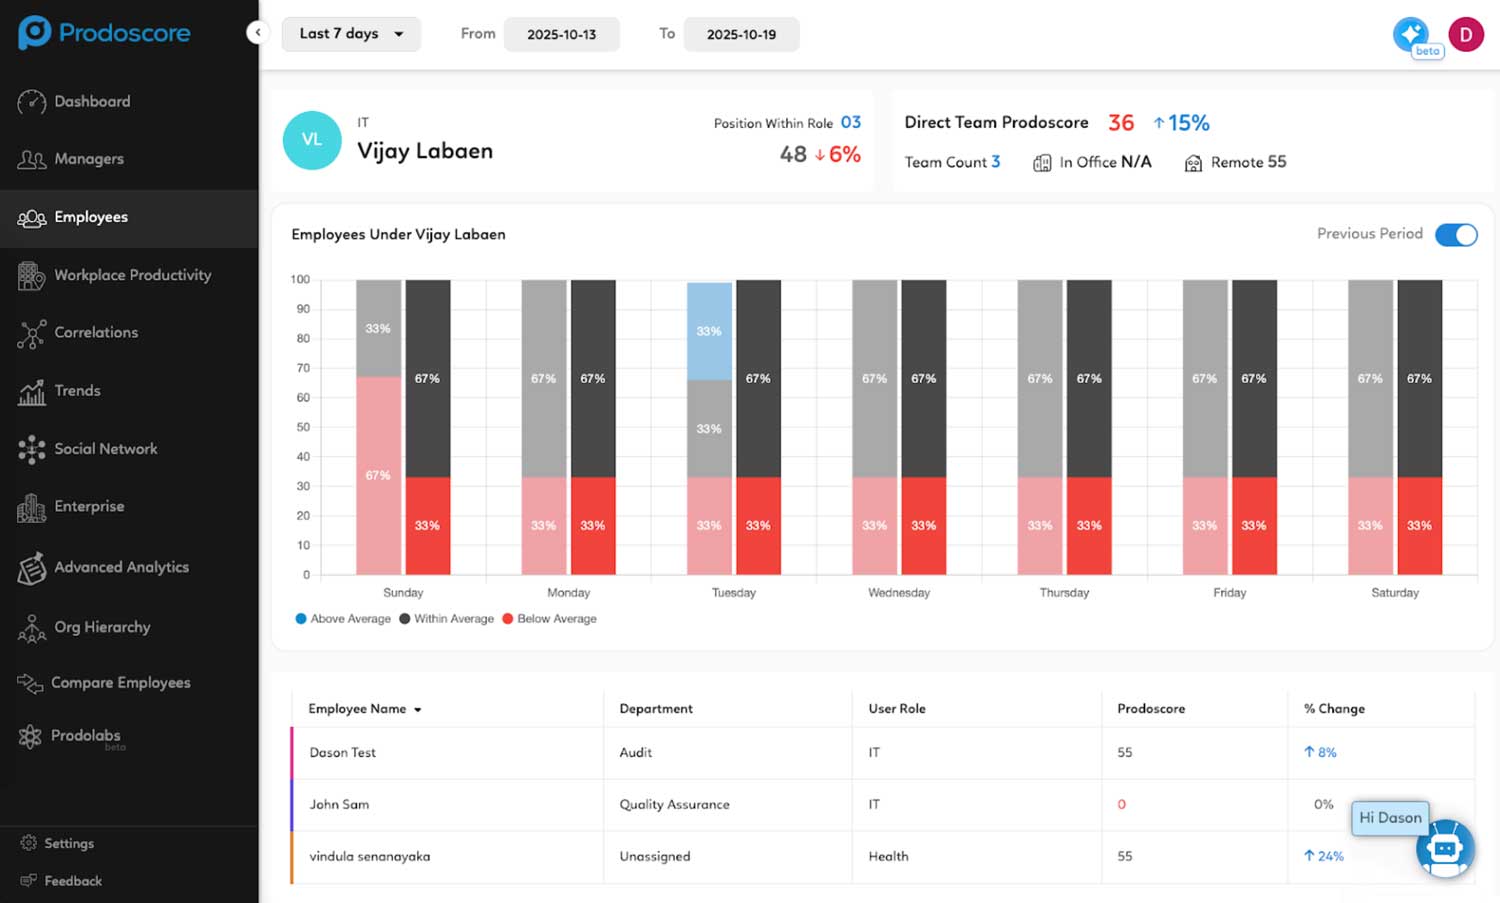1500x903 pixels.
Task: Go to Compare Employees page
Action: pyautogui.click(x=120, y=683)
